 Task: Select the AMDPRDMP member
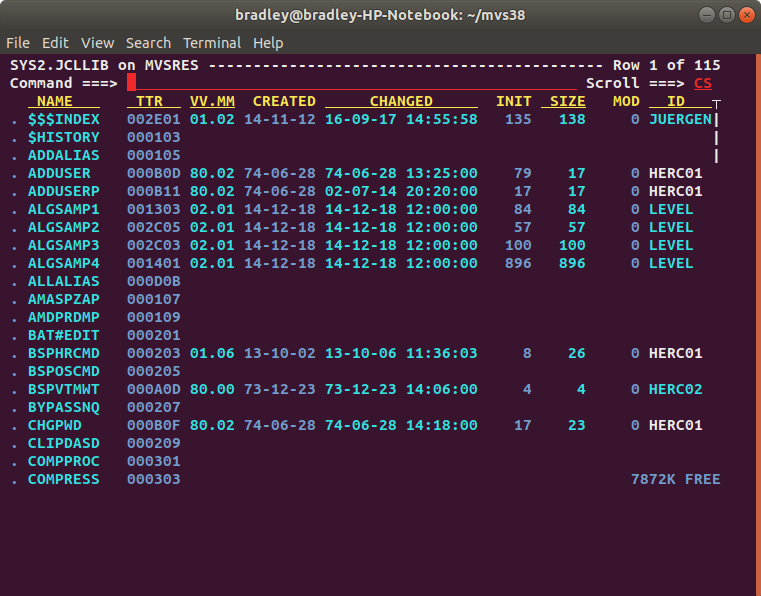(64, 317)
